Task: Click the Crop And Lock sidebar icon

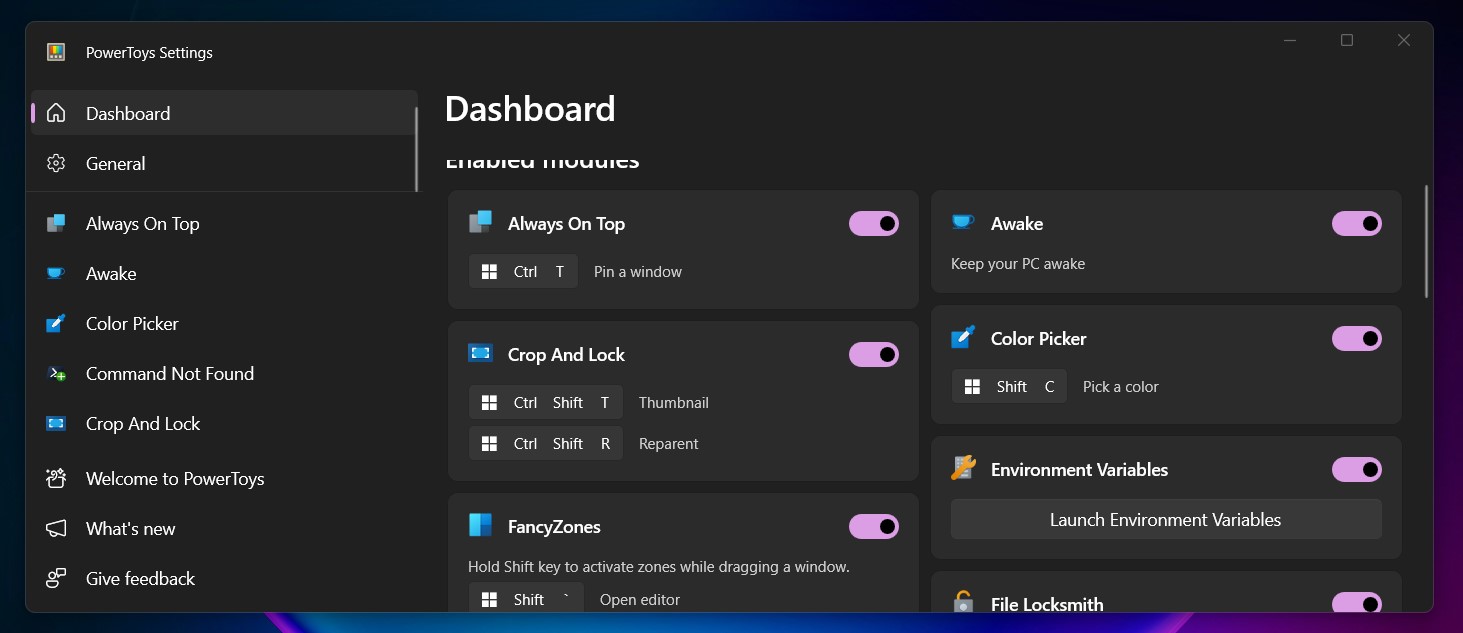Action: [56, 423]
